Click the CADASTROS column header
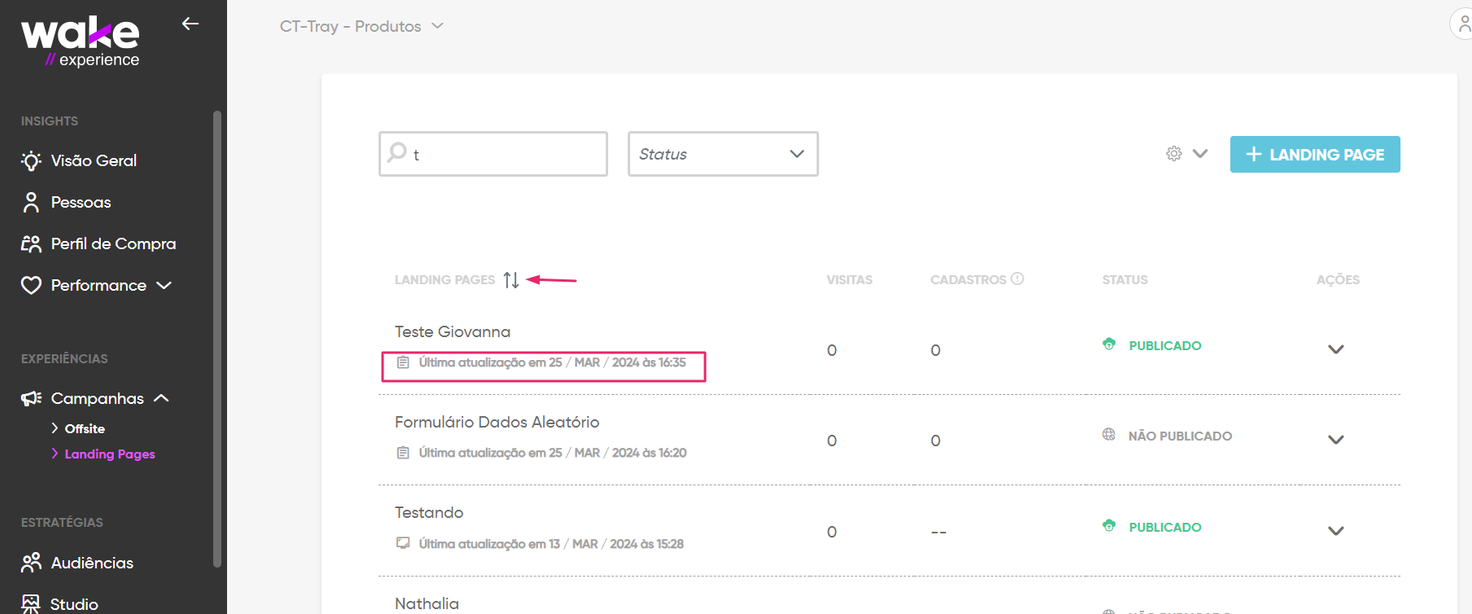 (968, 280)
